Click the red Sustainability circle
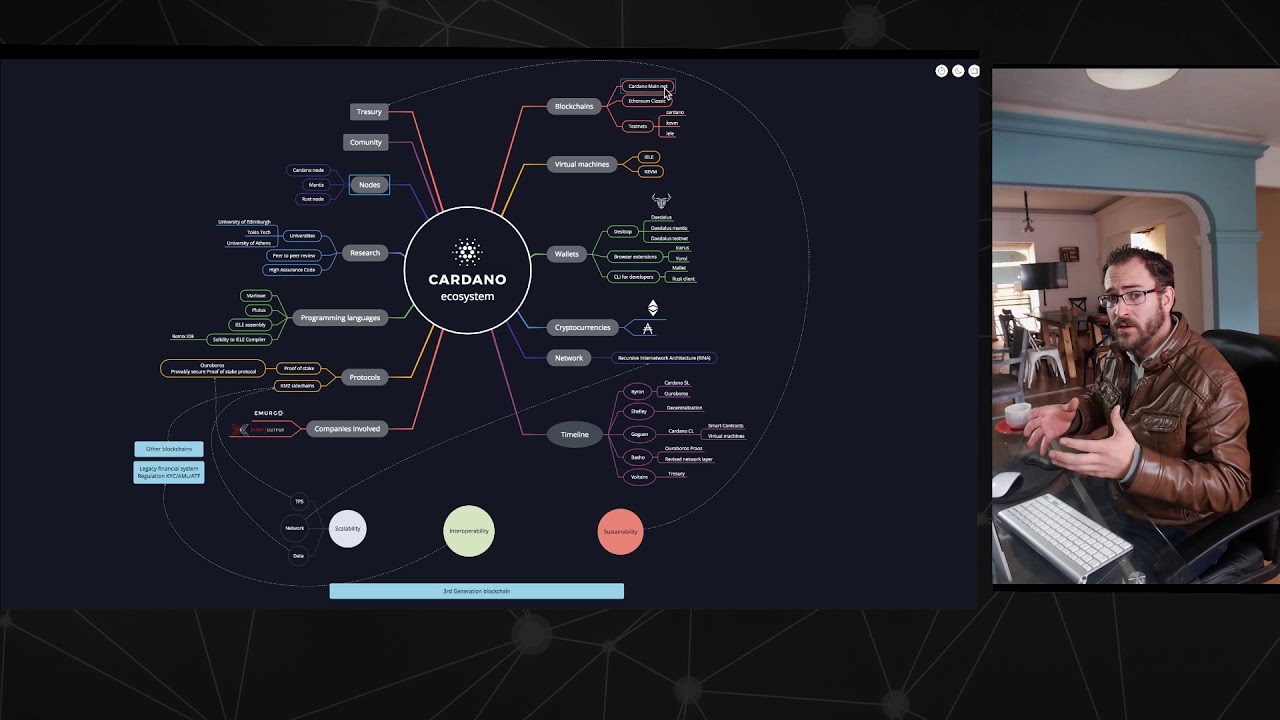Screen dimensions: 1280x720 coord(620,531)
